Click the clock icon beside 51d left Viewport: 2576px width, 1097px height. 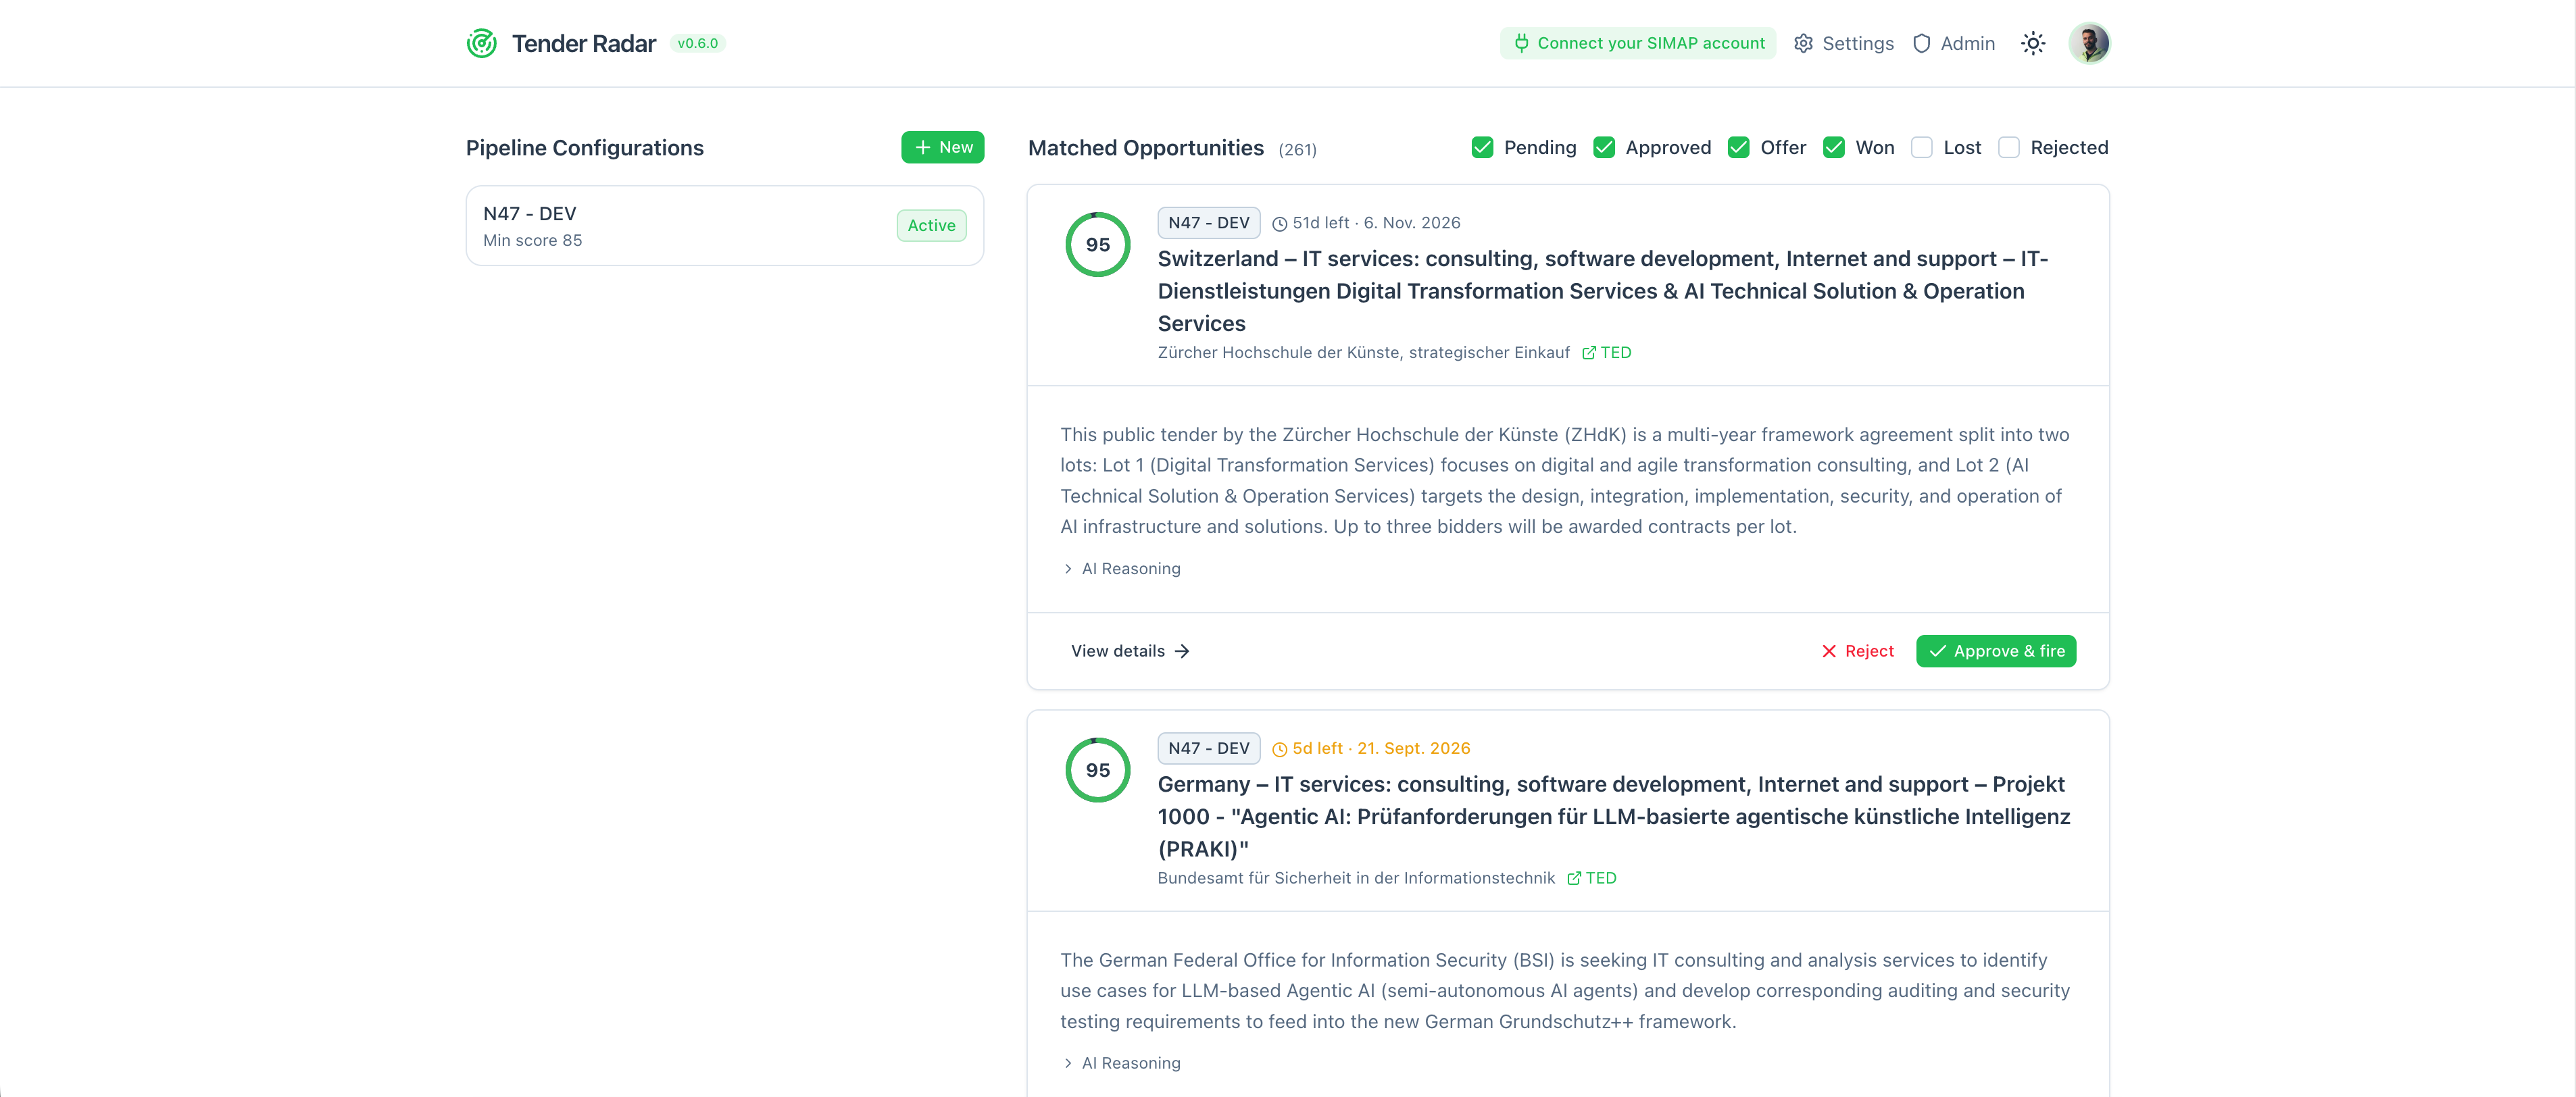(x=1279, y=224)
